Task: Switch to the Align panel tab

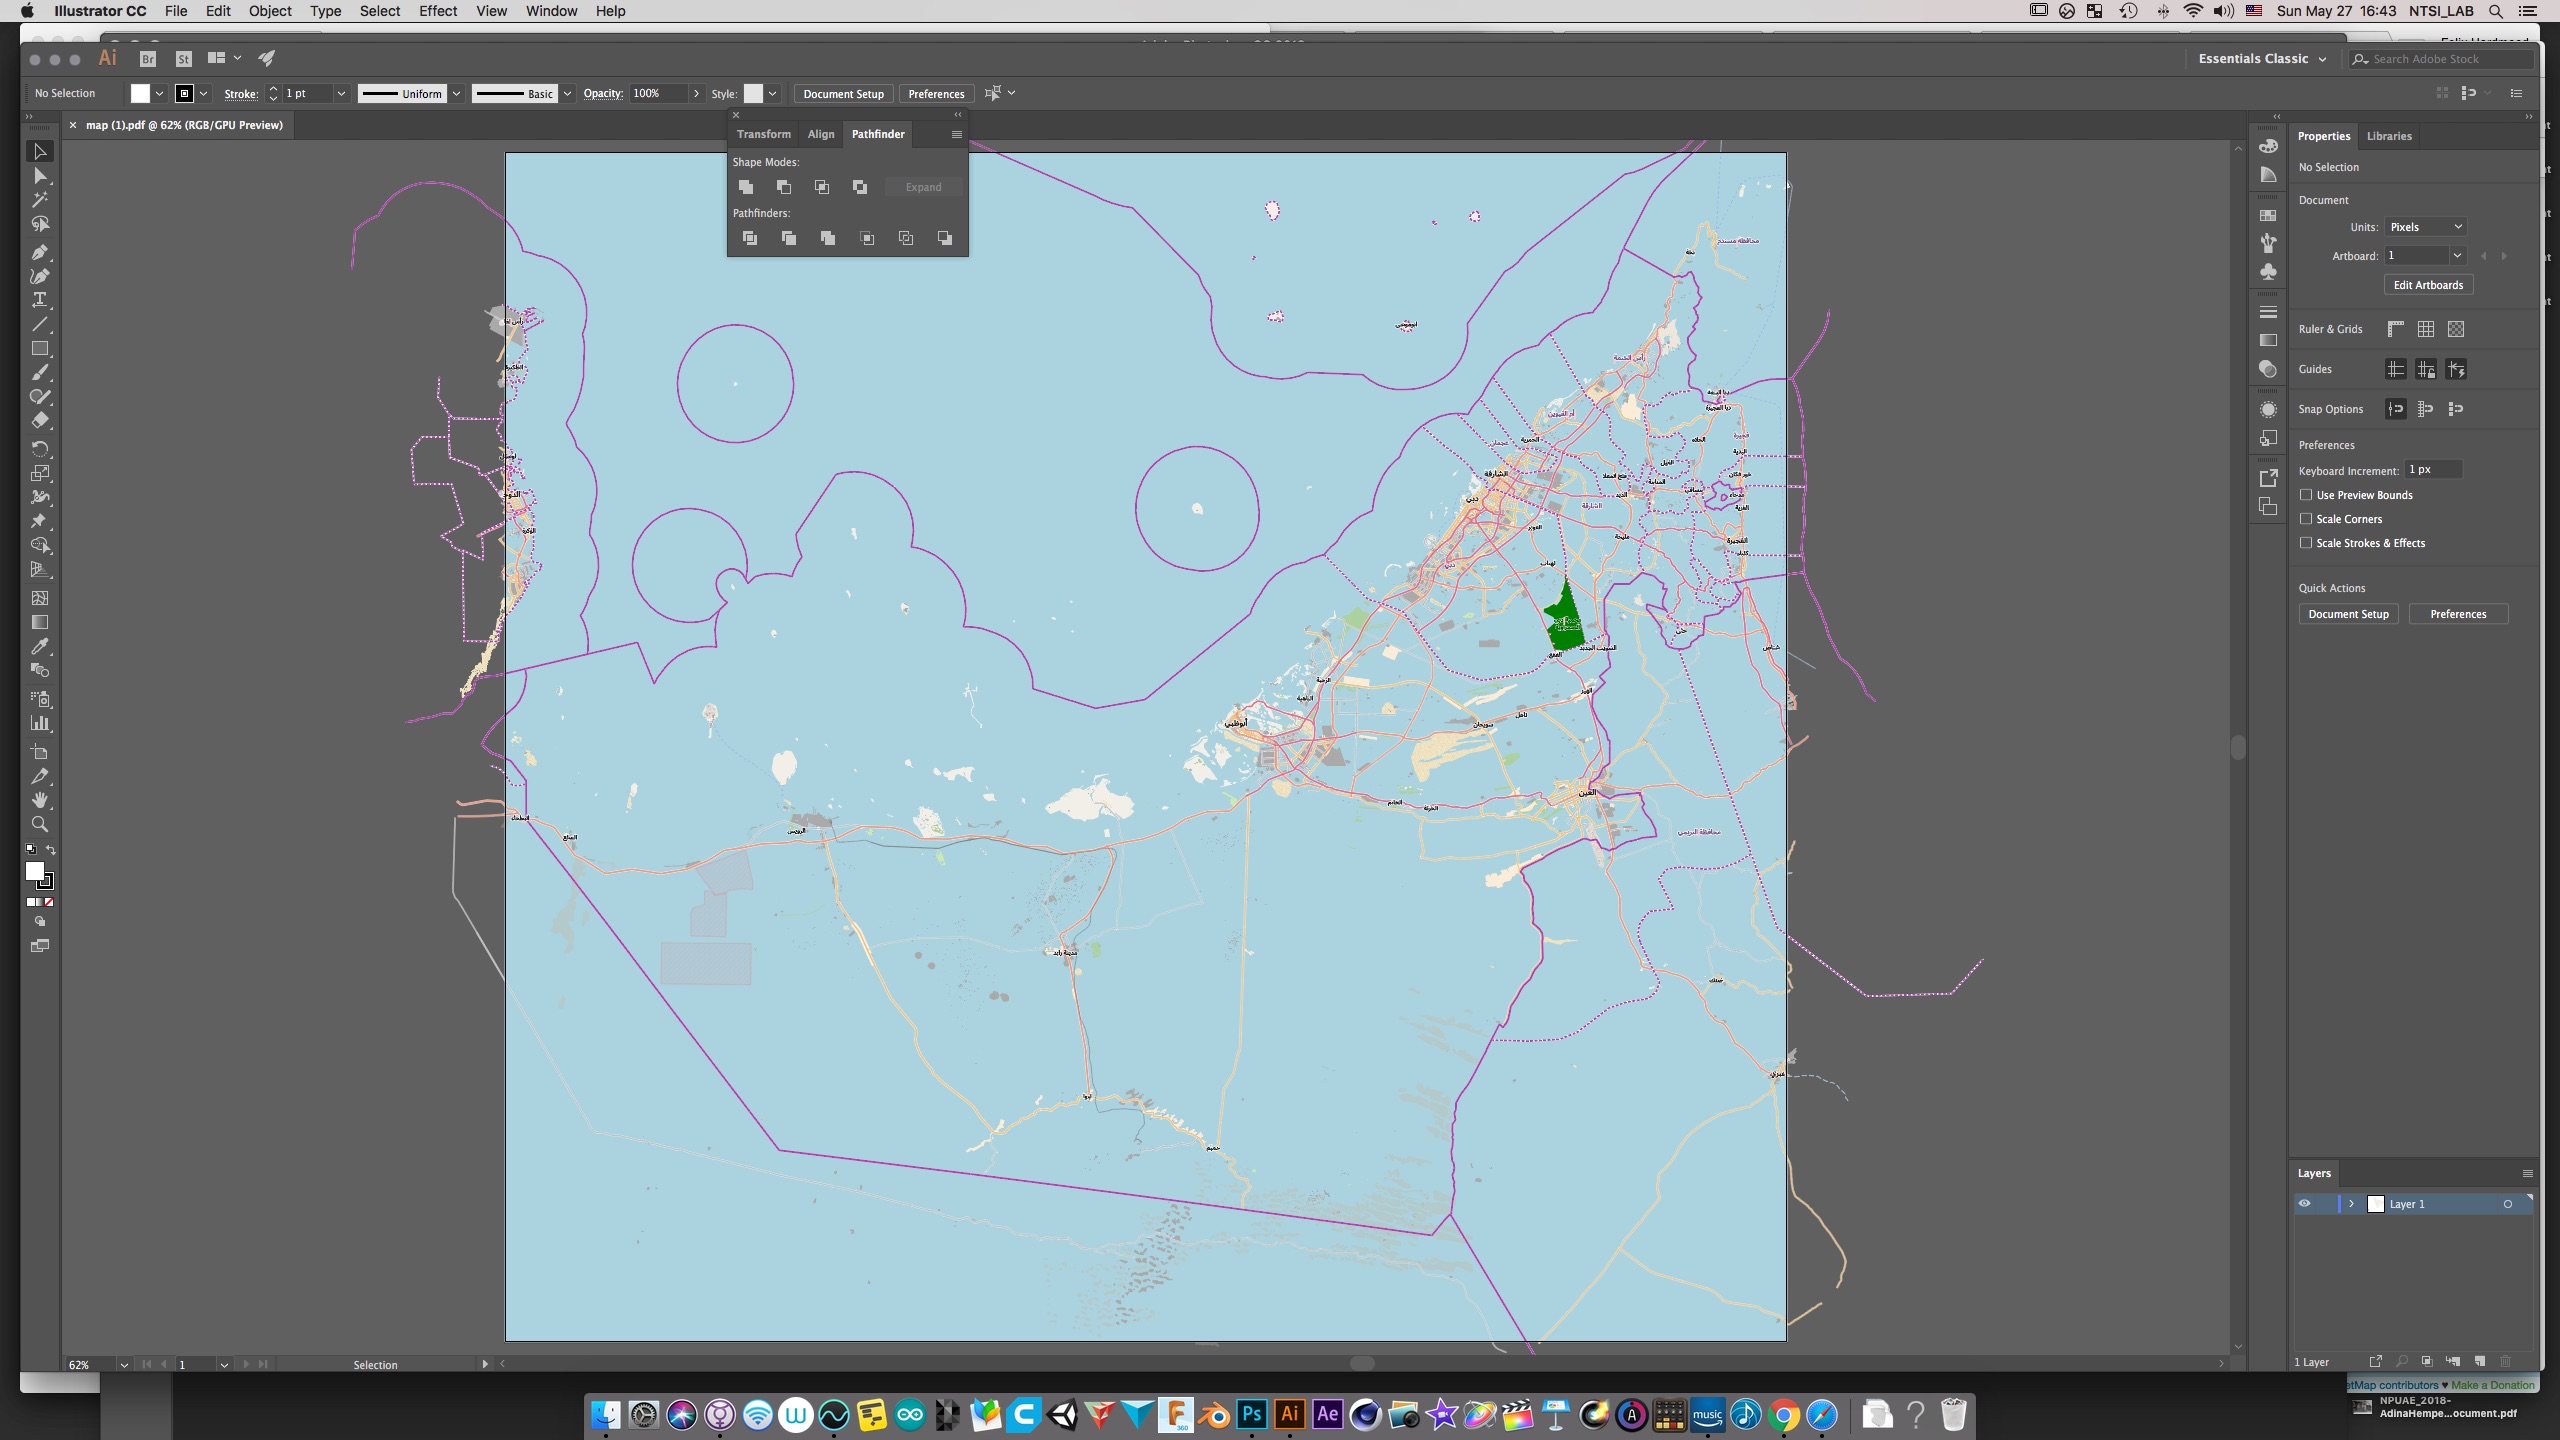Action: click(820, 134)
